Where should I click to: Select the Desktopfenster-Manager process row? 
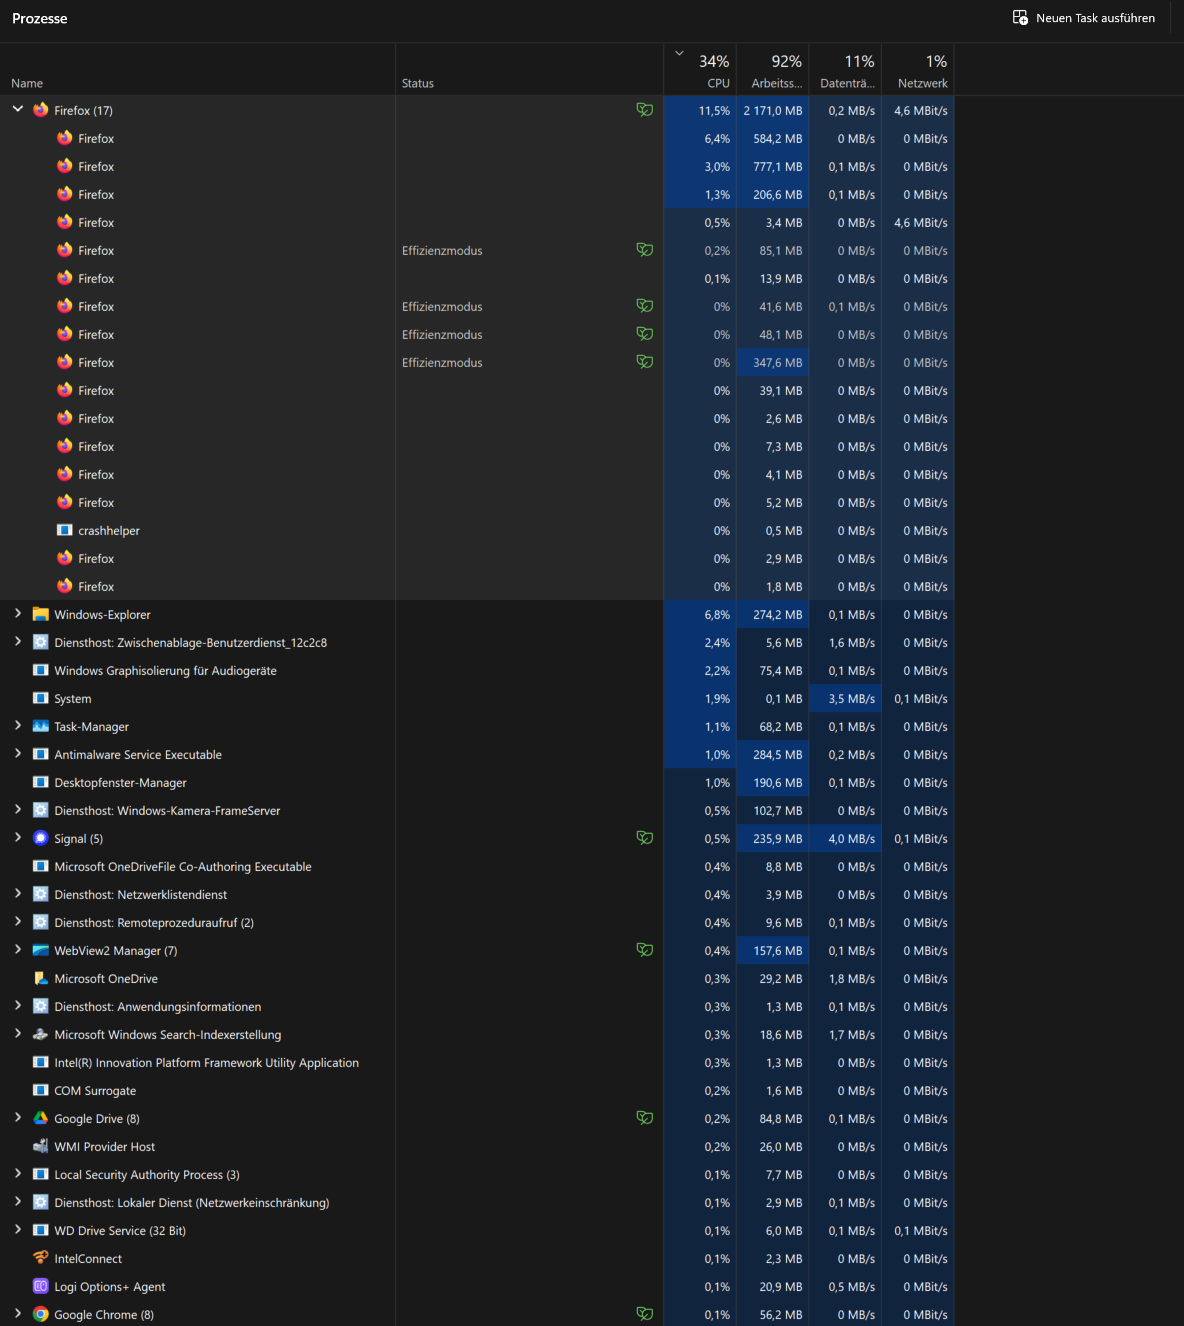click(x=477, y=782)
